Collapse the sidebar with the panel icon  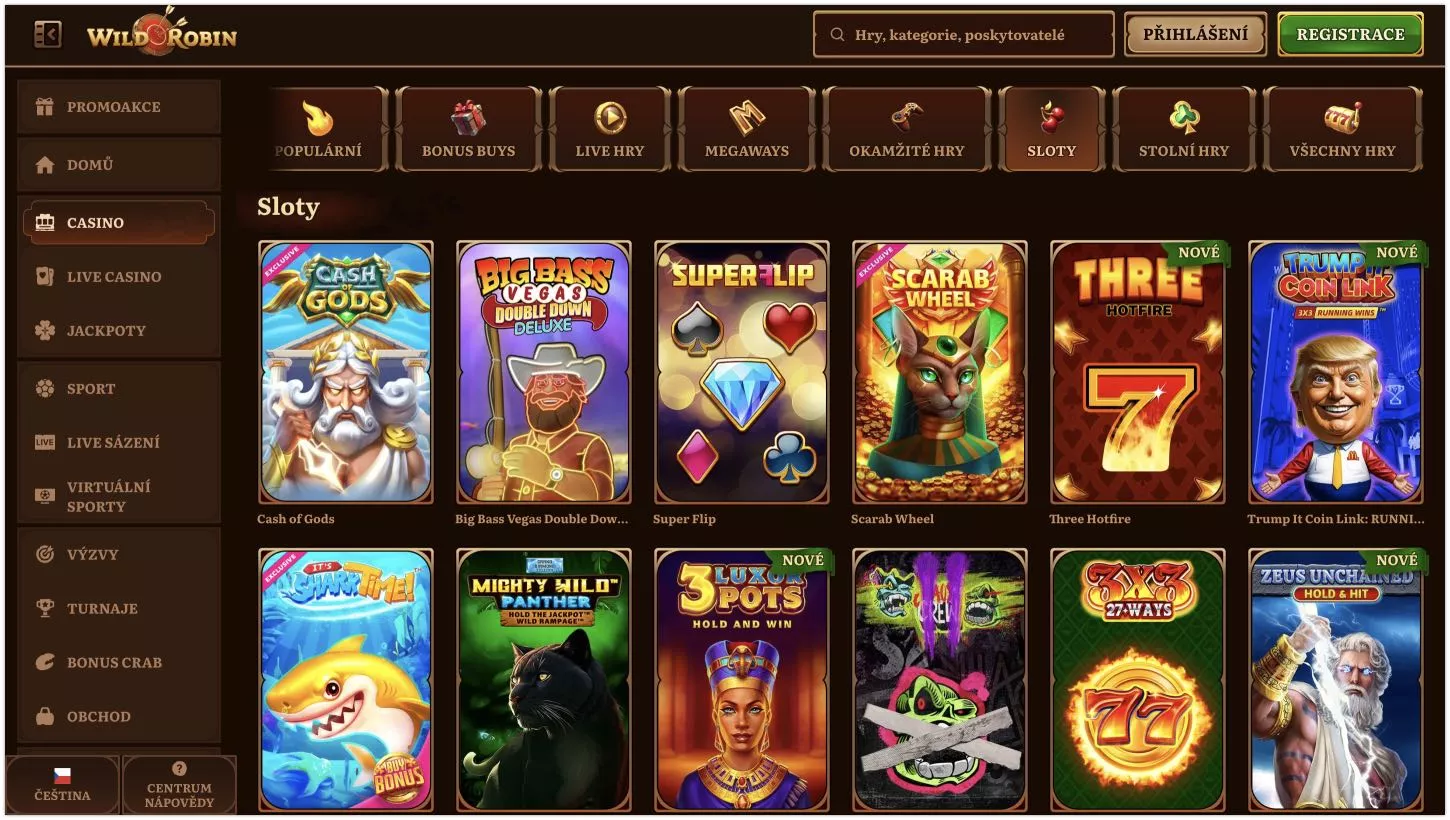47,35
